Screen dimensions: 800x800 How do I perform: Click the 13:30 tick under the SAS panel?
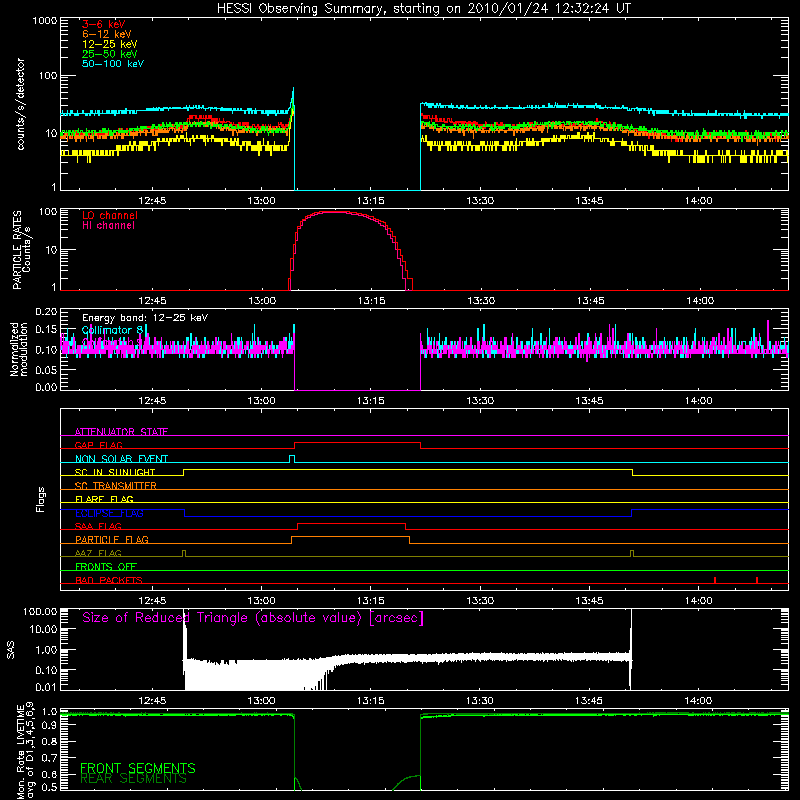point(480,701)
